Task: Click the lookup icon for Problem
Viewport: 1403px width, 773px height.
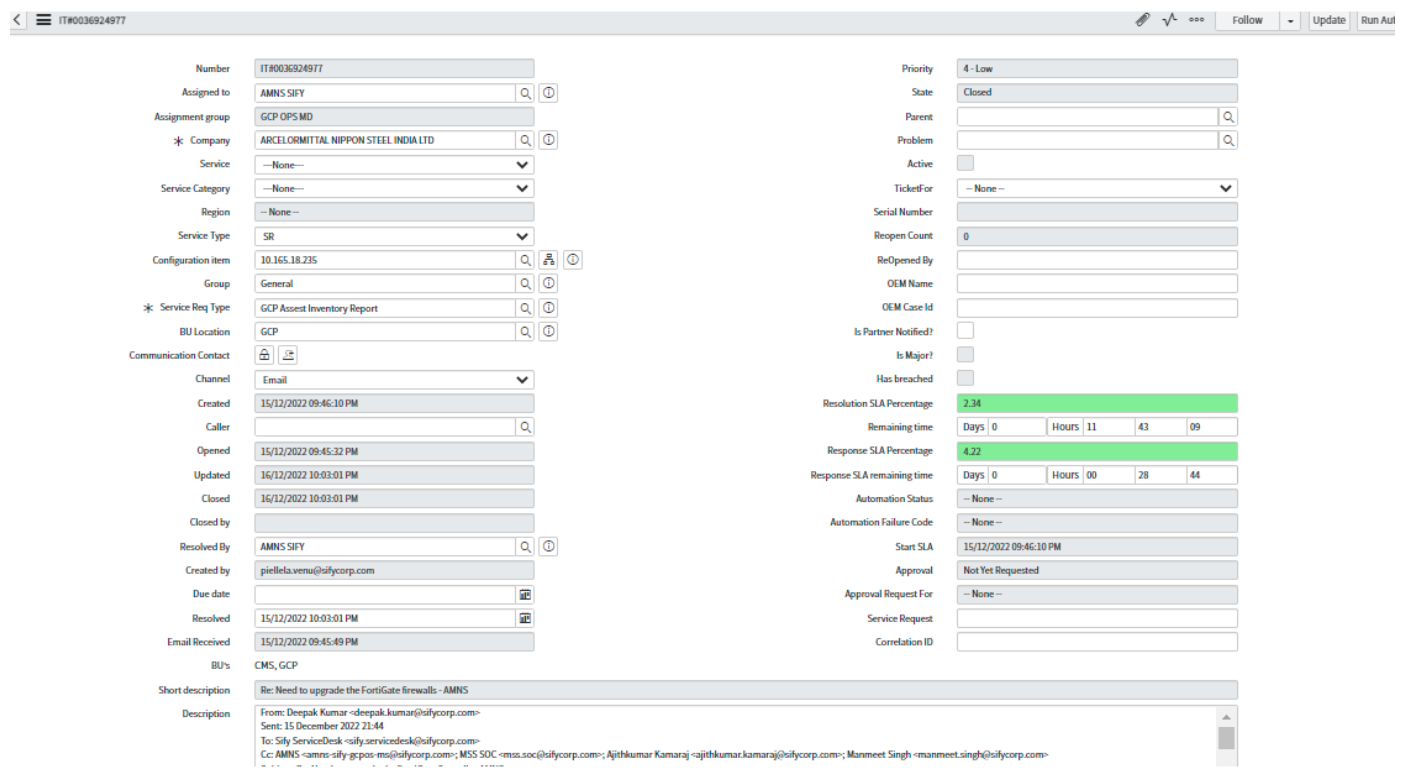Action: [1228, 140]
